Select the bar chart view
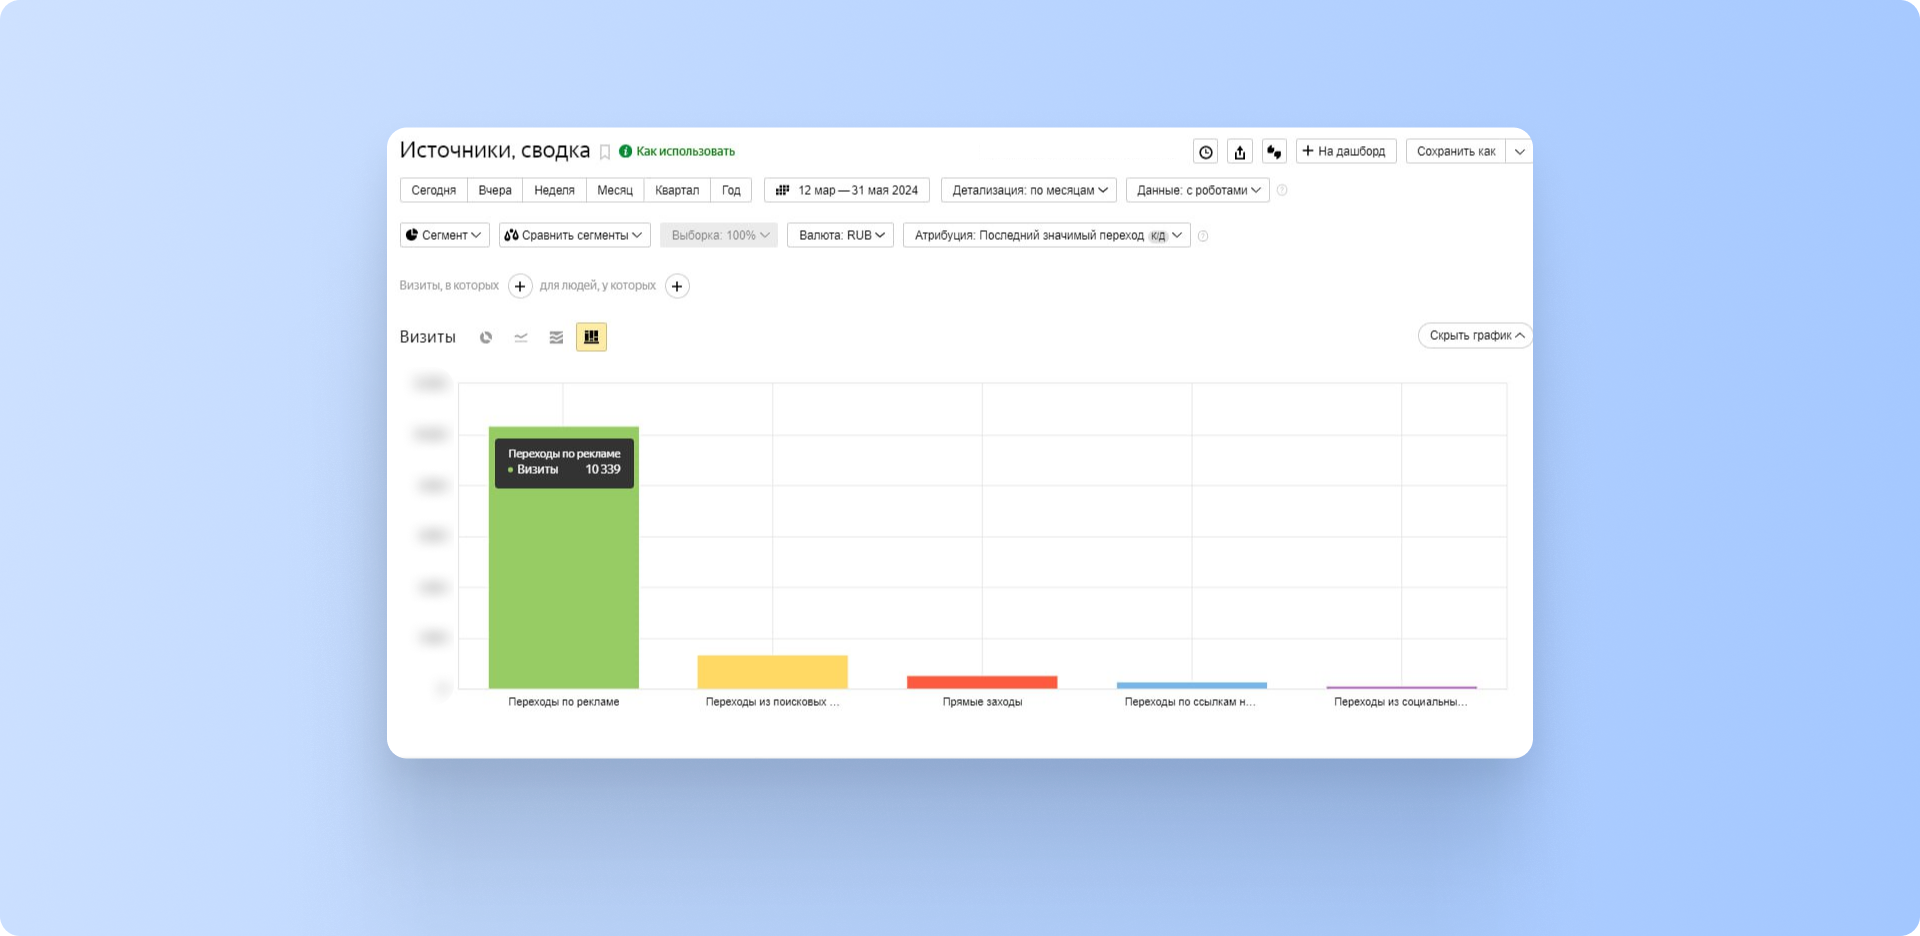The image size is (1920, 936). click(x=591, y=337)
